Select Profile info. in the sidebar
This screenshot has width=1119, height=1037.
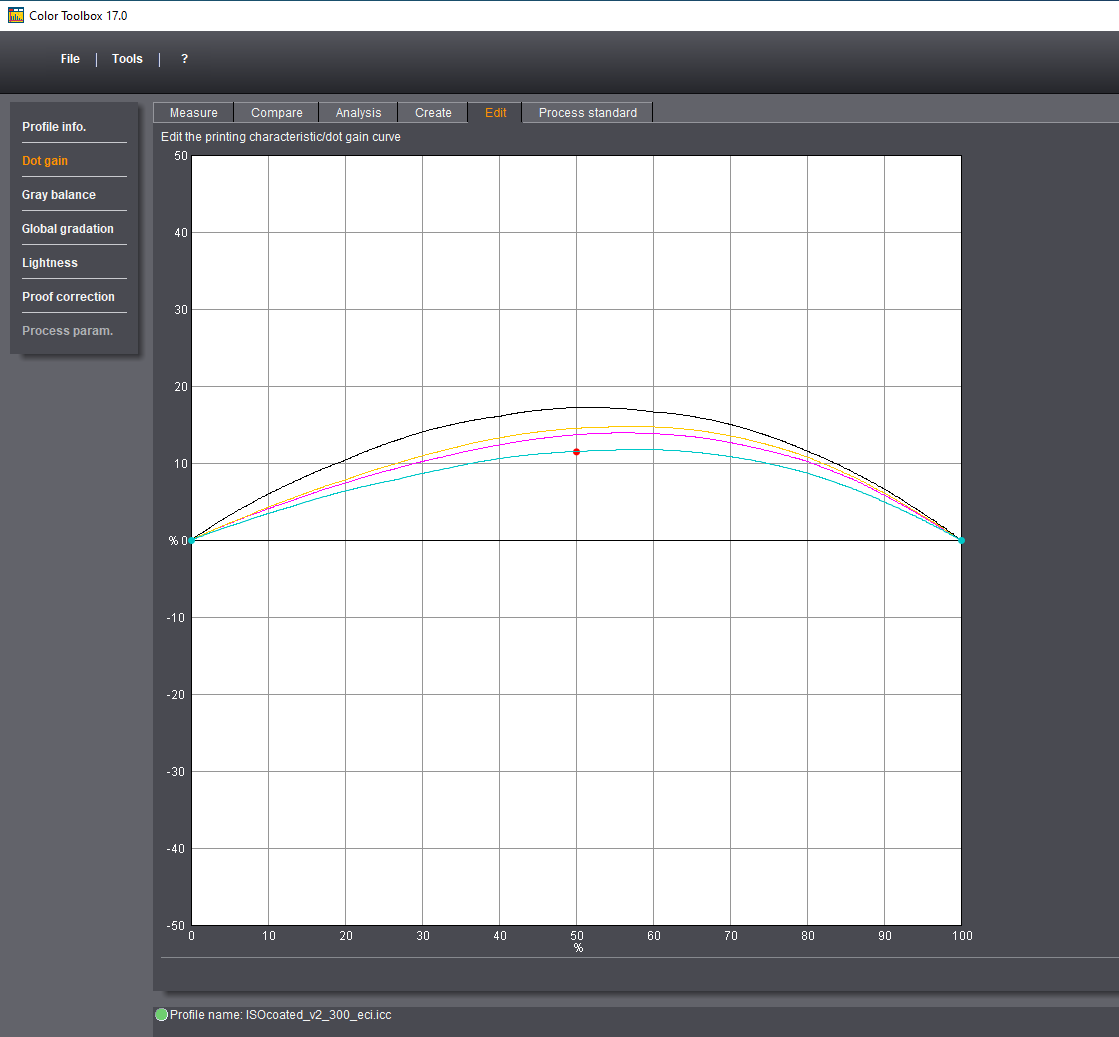point(54,127)
